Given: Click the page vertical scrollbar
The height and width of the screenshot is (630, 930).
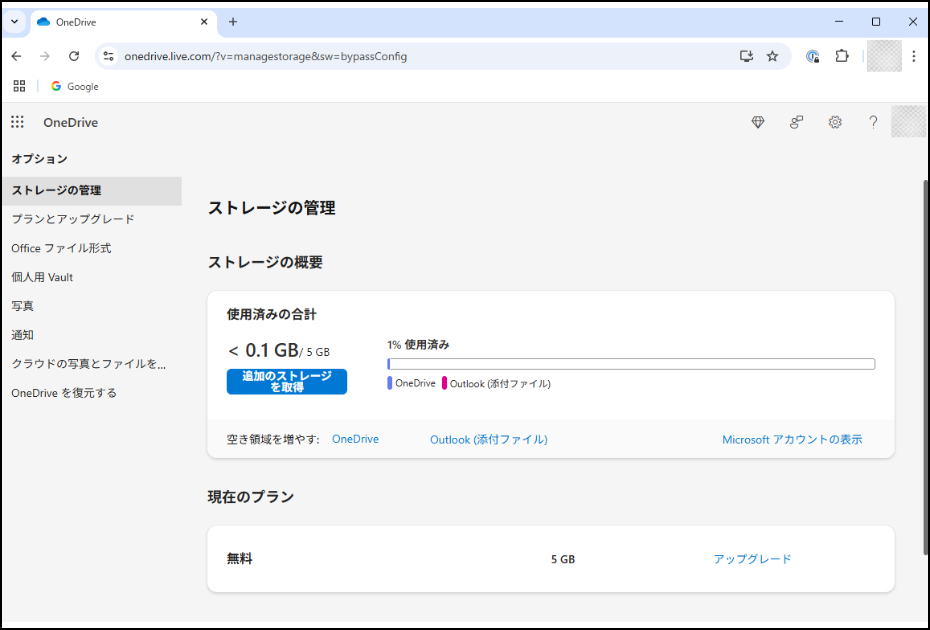Looking at the screenshot, I should pos(926,368).
